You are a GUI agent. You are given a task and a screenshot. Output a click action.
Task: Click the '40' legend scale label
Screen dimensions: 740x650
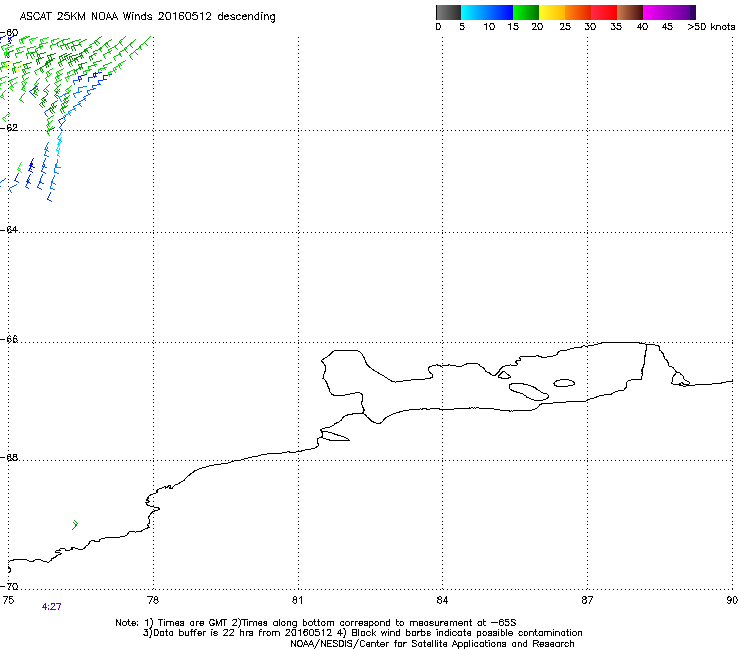tap(642, 27)
